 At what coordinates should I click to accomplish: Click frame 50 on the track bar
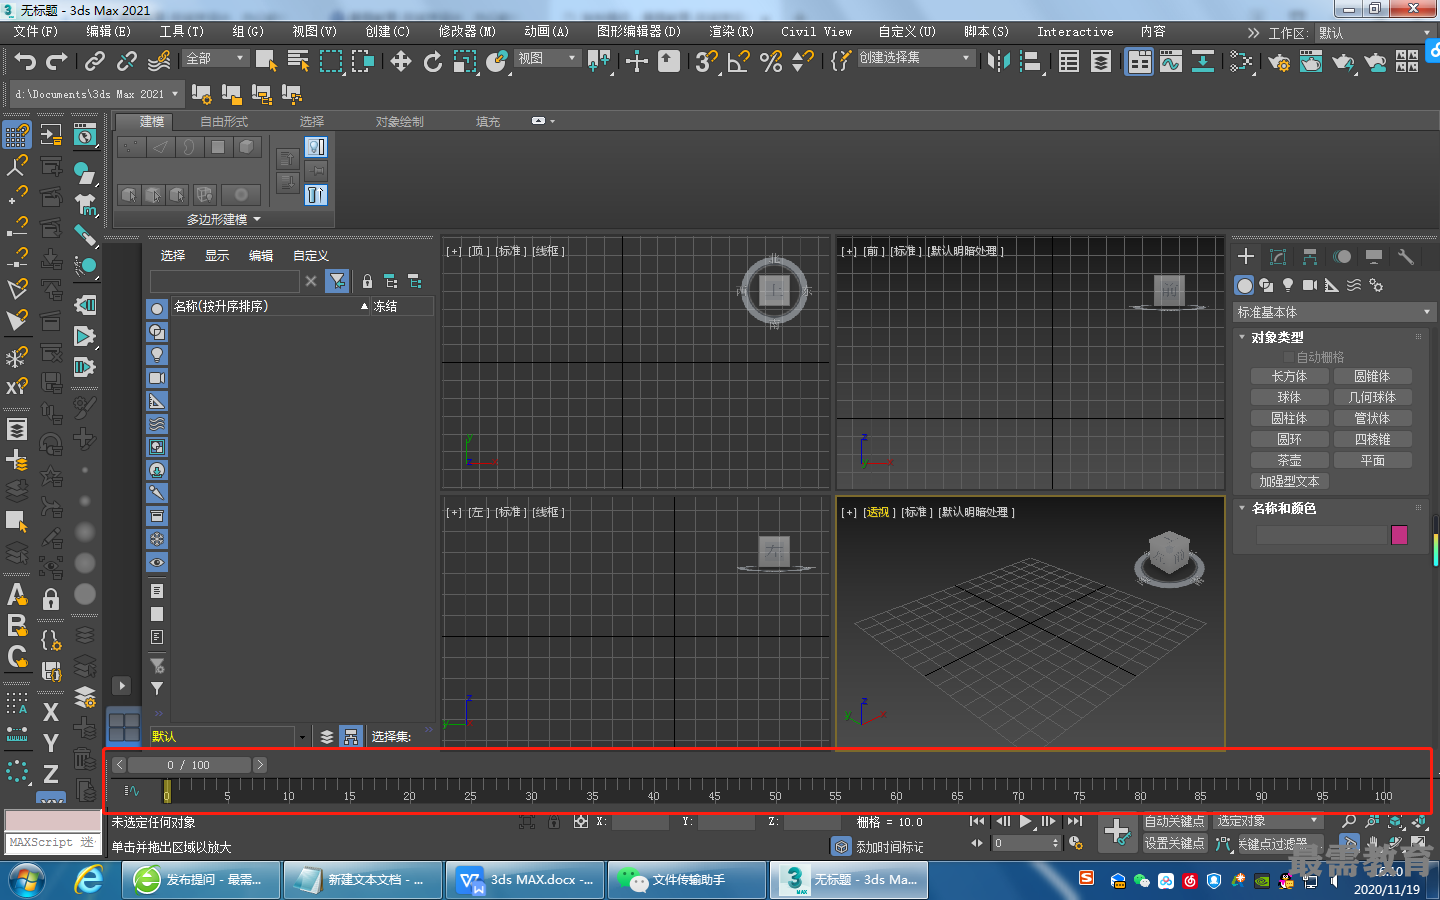pyautogui.click(x=775, y=790)
